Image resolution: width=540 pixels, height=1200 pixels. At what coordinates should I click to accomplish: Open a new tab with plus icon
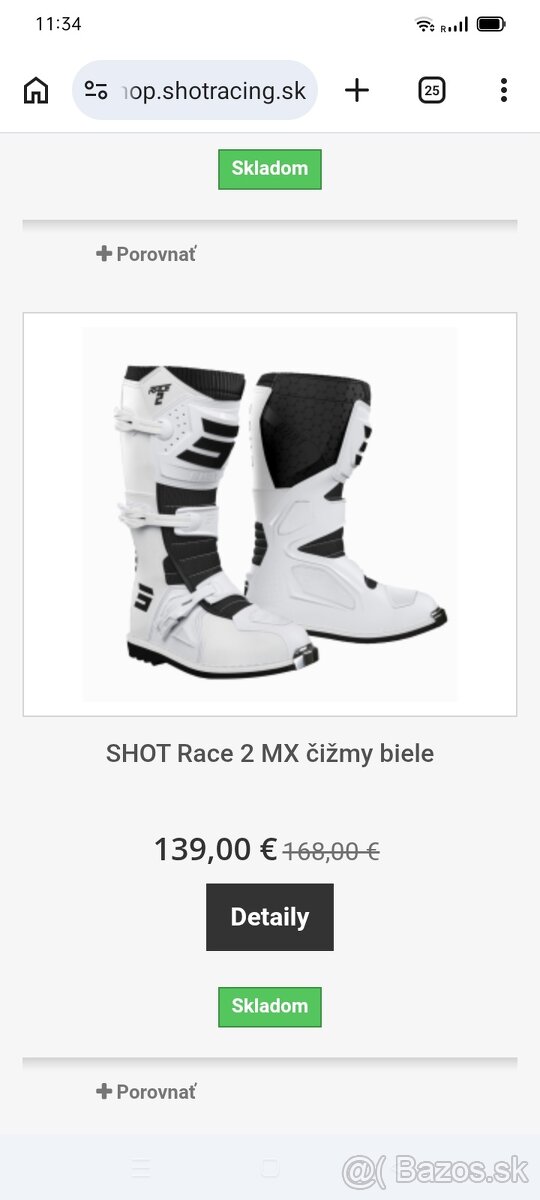[x=357, y=91]
